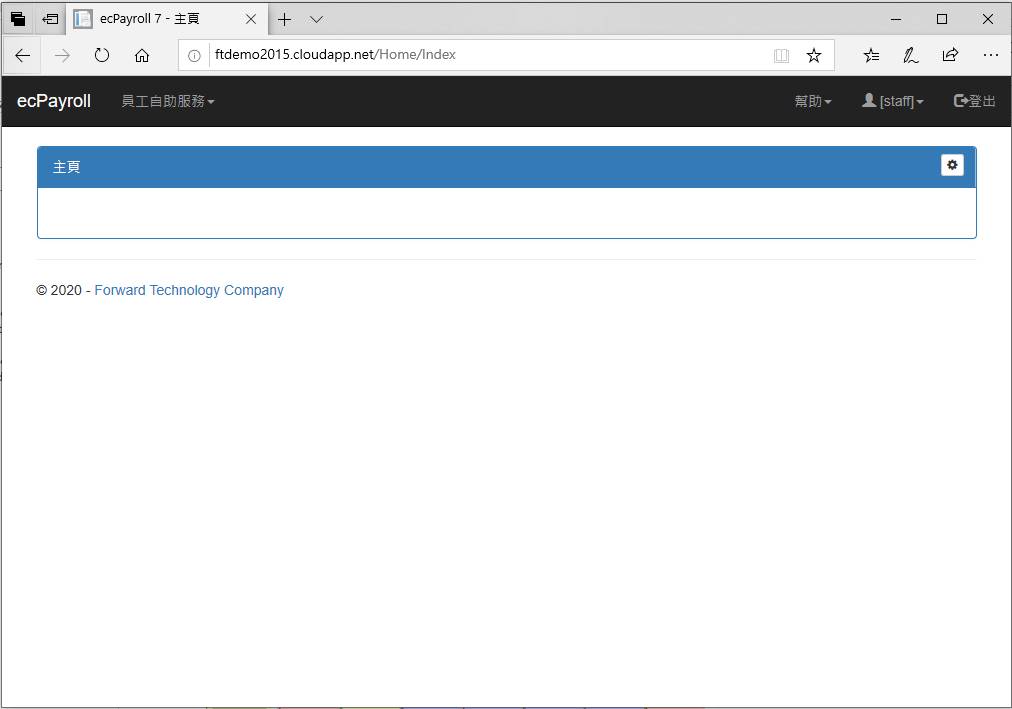Click the add notes pen icon
Screen dimensions: 1012x709
(910, 56)
